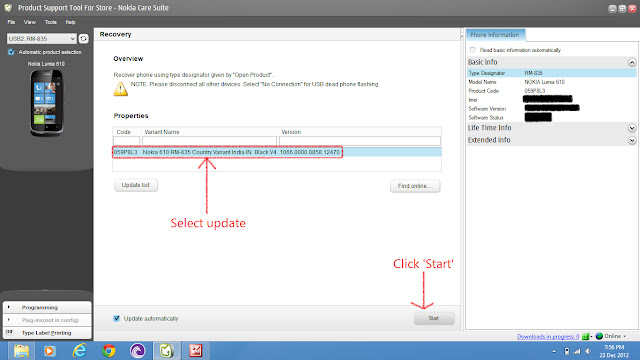Click the Find online... button

415,186
